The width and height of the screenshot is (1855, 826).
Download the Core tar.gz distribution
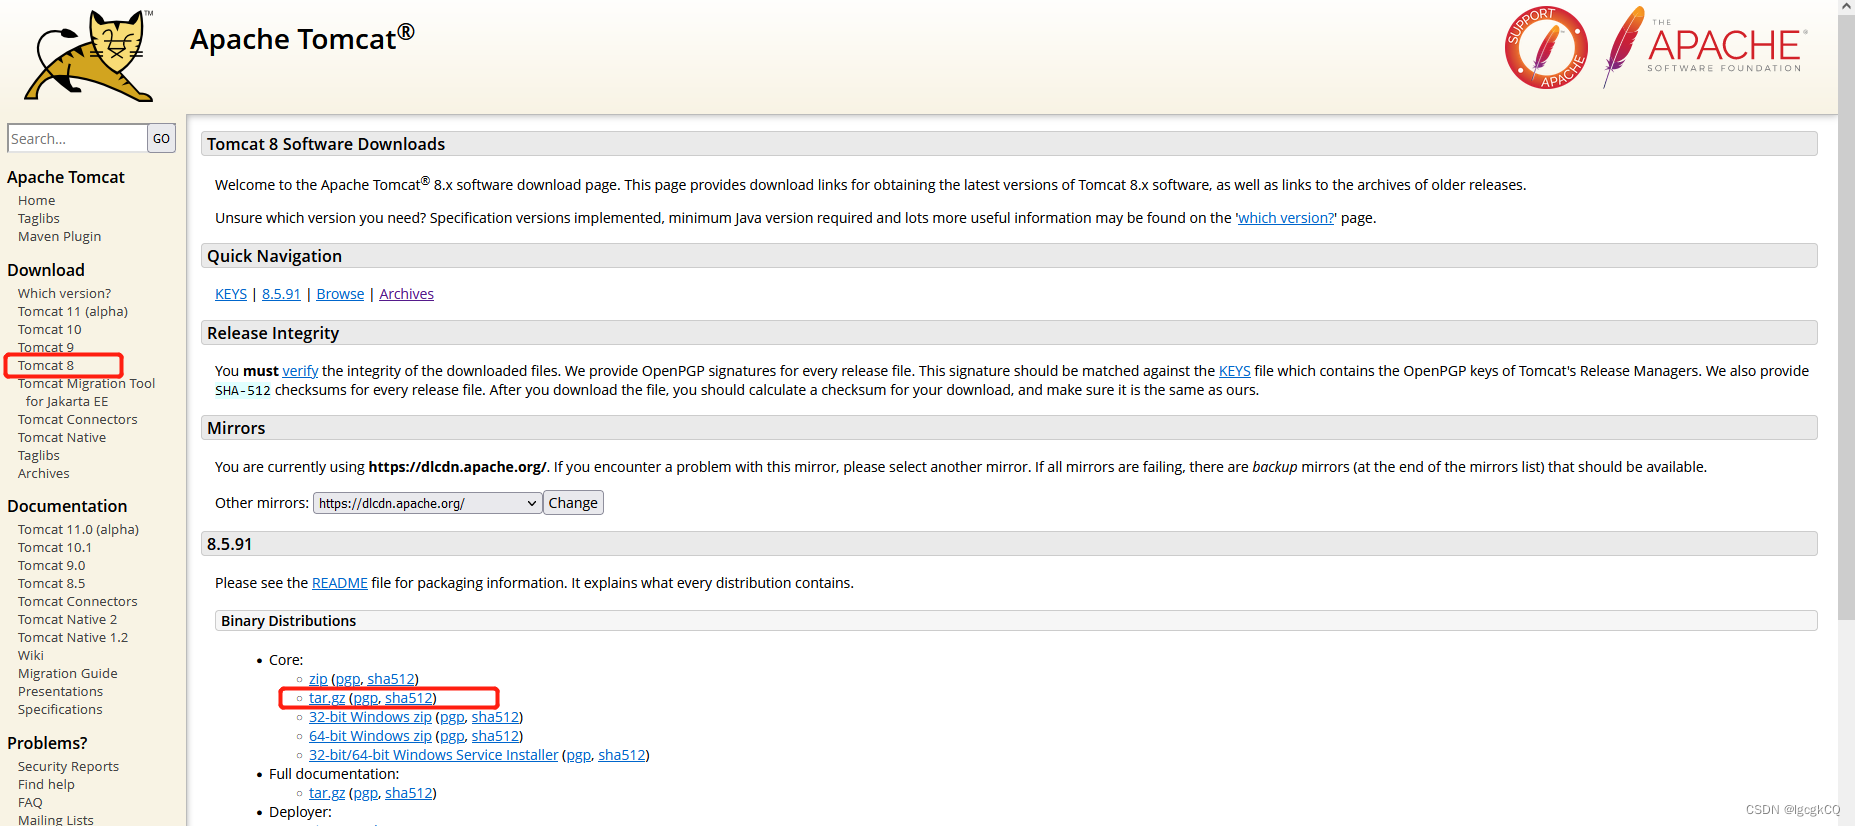(327, 698)
